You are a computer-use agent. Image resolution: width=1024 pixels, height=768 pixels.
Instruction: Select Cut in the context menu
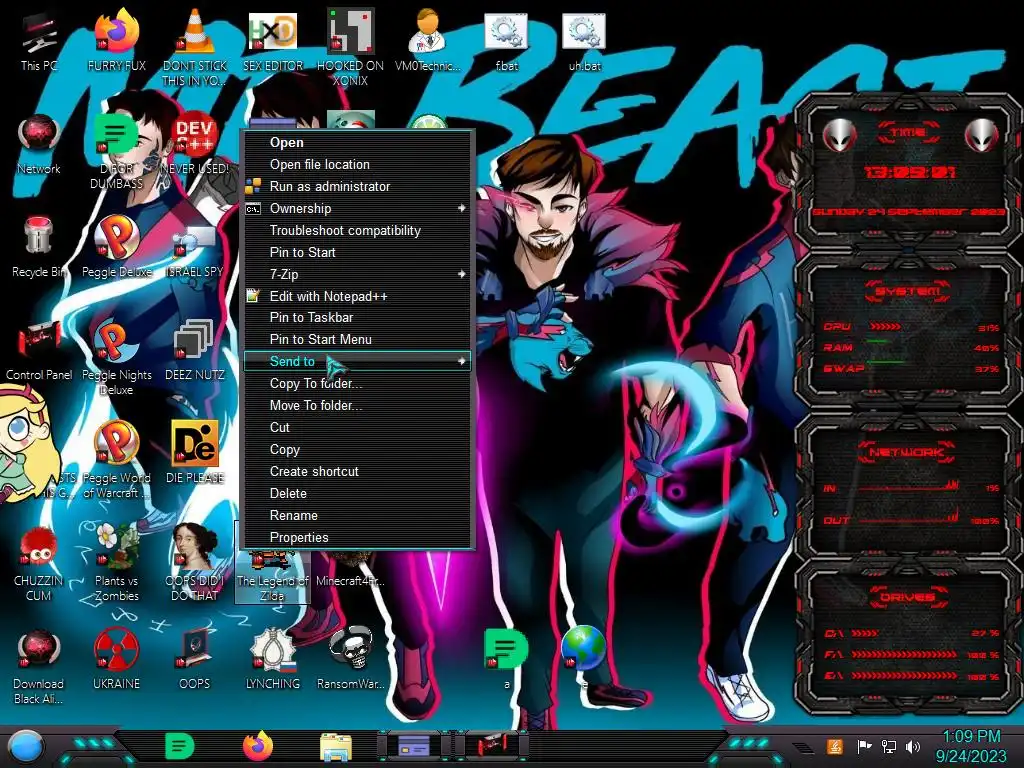pos(357,427)
